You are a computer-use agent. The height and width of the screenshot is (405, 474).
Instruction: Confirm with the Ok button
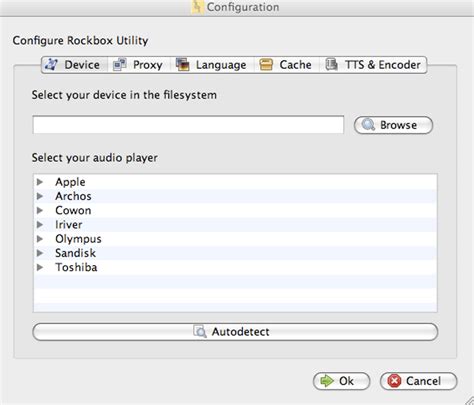pyautogui.click(x=342, y=381)
